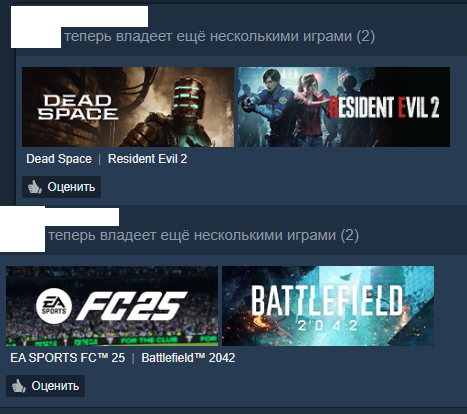Follow the EA SPORTS FC™ 25 text link
This screenshot has width=467, height=414.
(68, 358)
